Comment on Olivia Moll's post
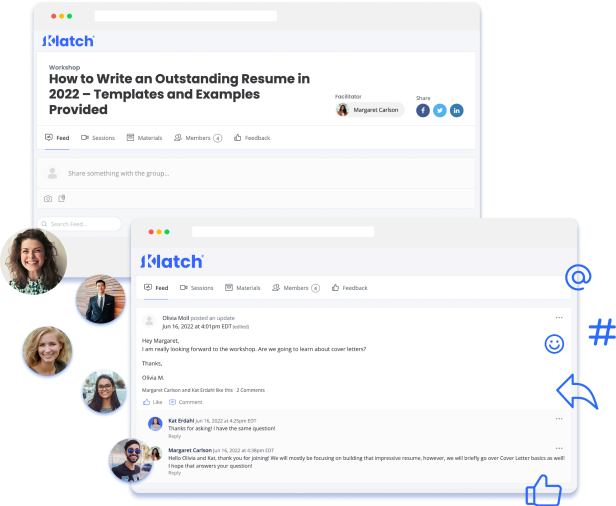616x506 pixels. (x=187, y=401)
